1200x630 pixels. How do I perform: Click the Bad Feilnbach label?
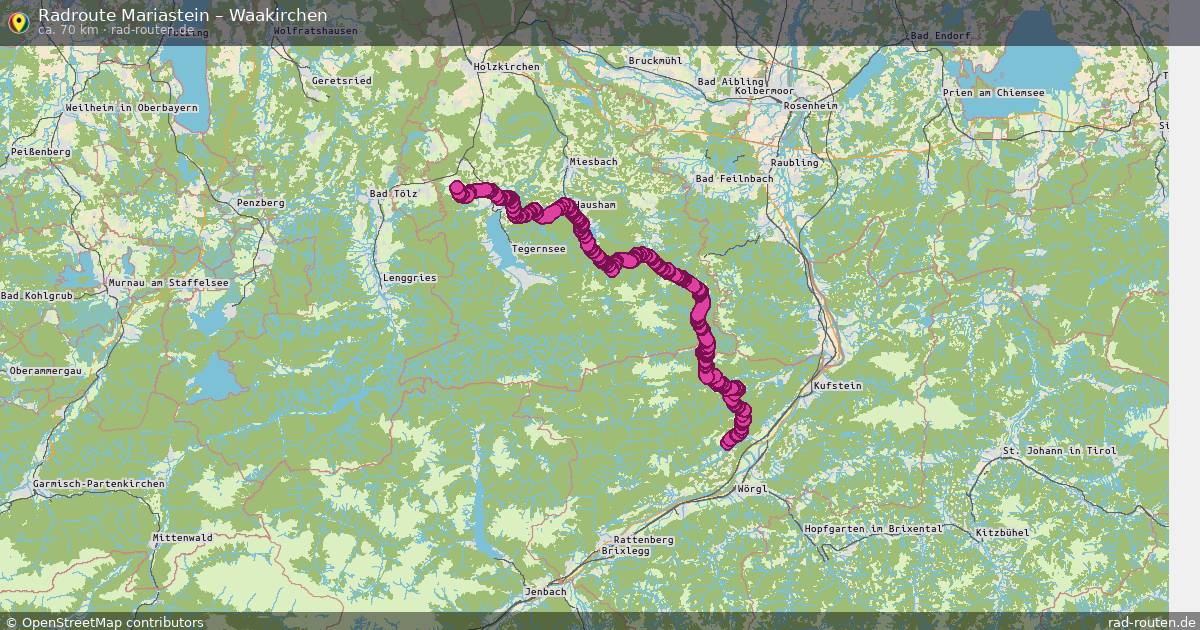(x=734, y=179)
